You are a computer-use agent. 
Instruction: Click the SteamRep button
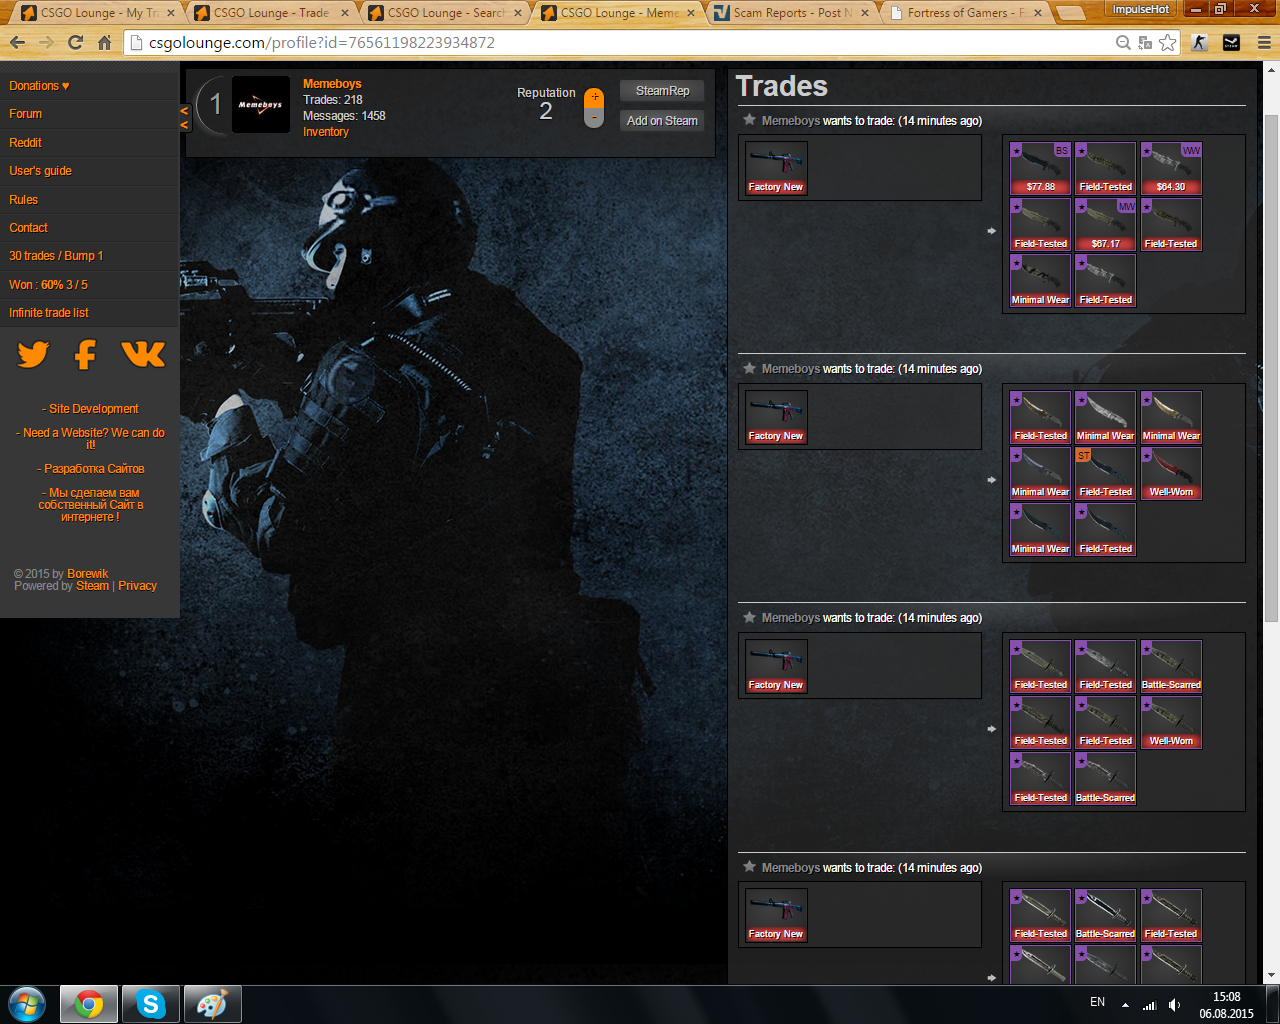pyautogui.click(x=662, y=91)
